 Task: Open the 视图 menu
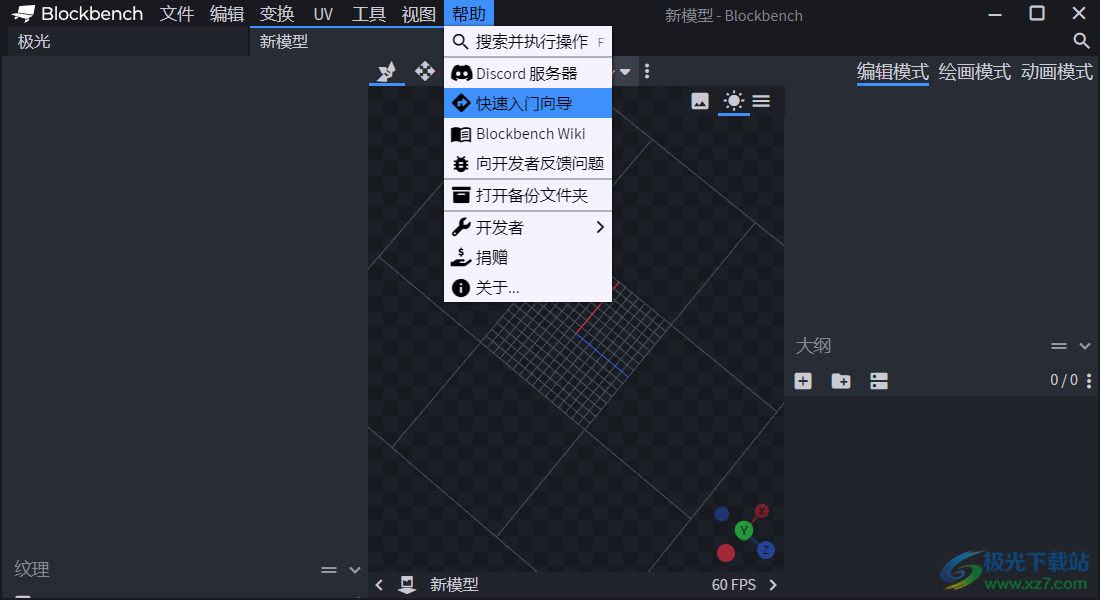click(x=419, y=13)
